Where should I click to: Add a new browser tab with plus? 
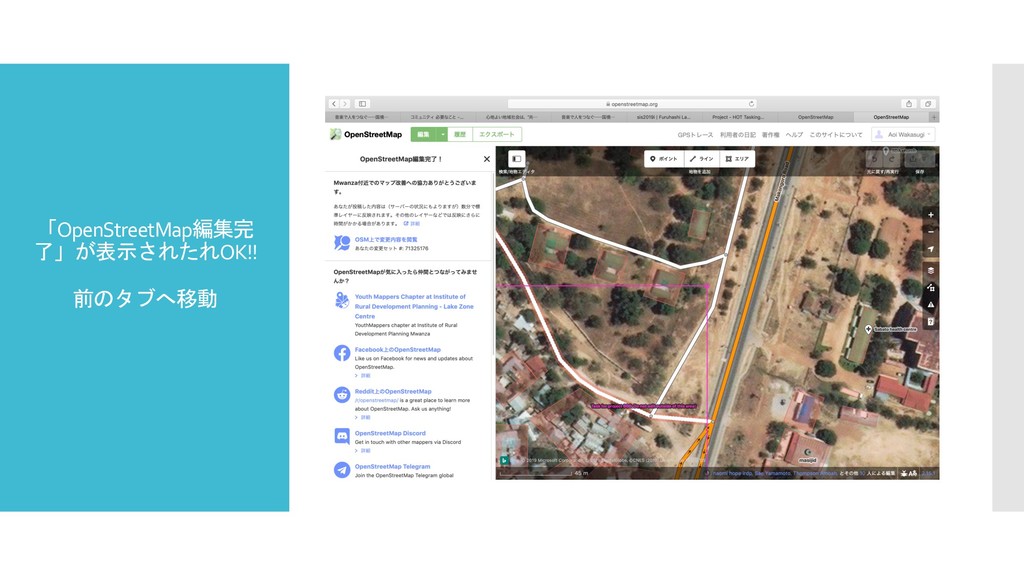[934, 117]
